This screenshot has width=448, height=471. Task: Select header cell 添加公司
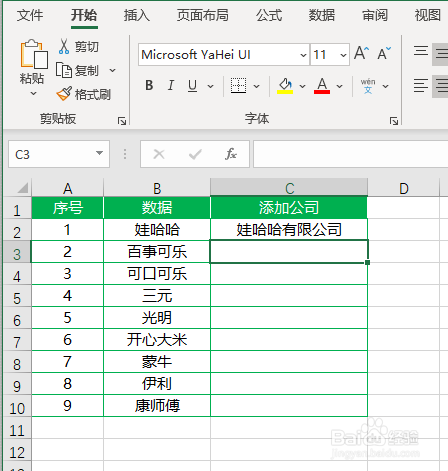(289, 208)
